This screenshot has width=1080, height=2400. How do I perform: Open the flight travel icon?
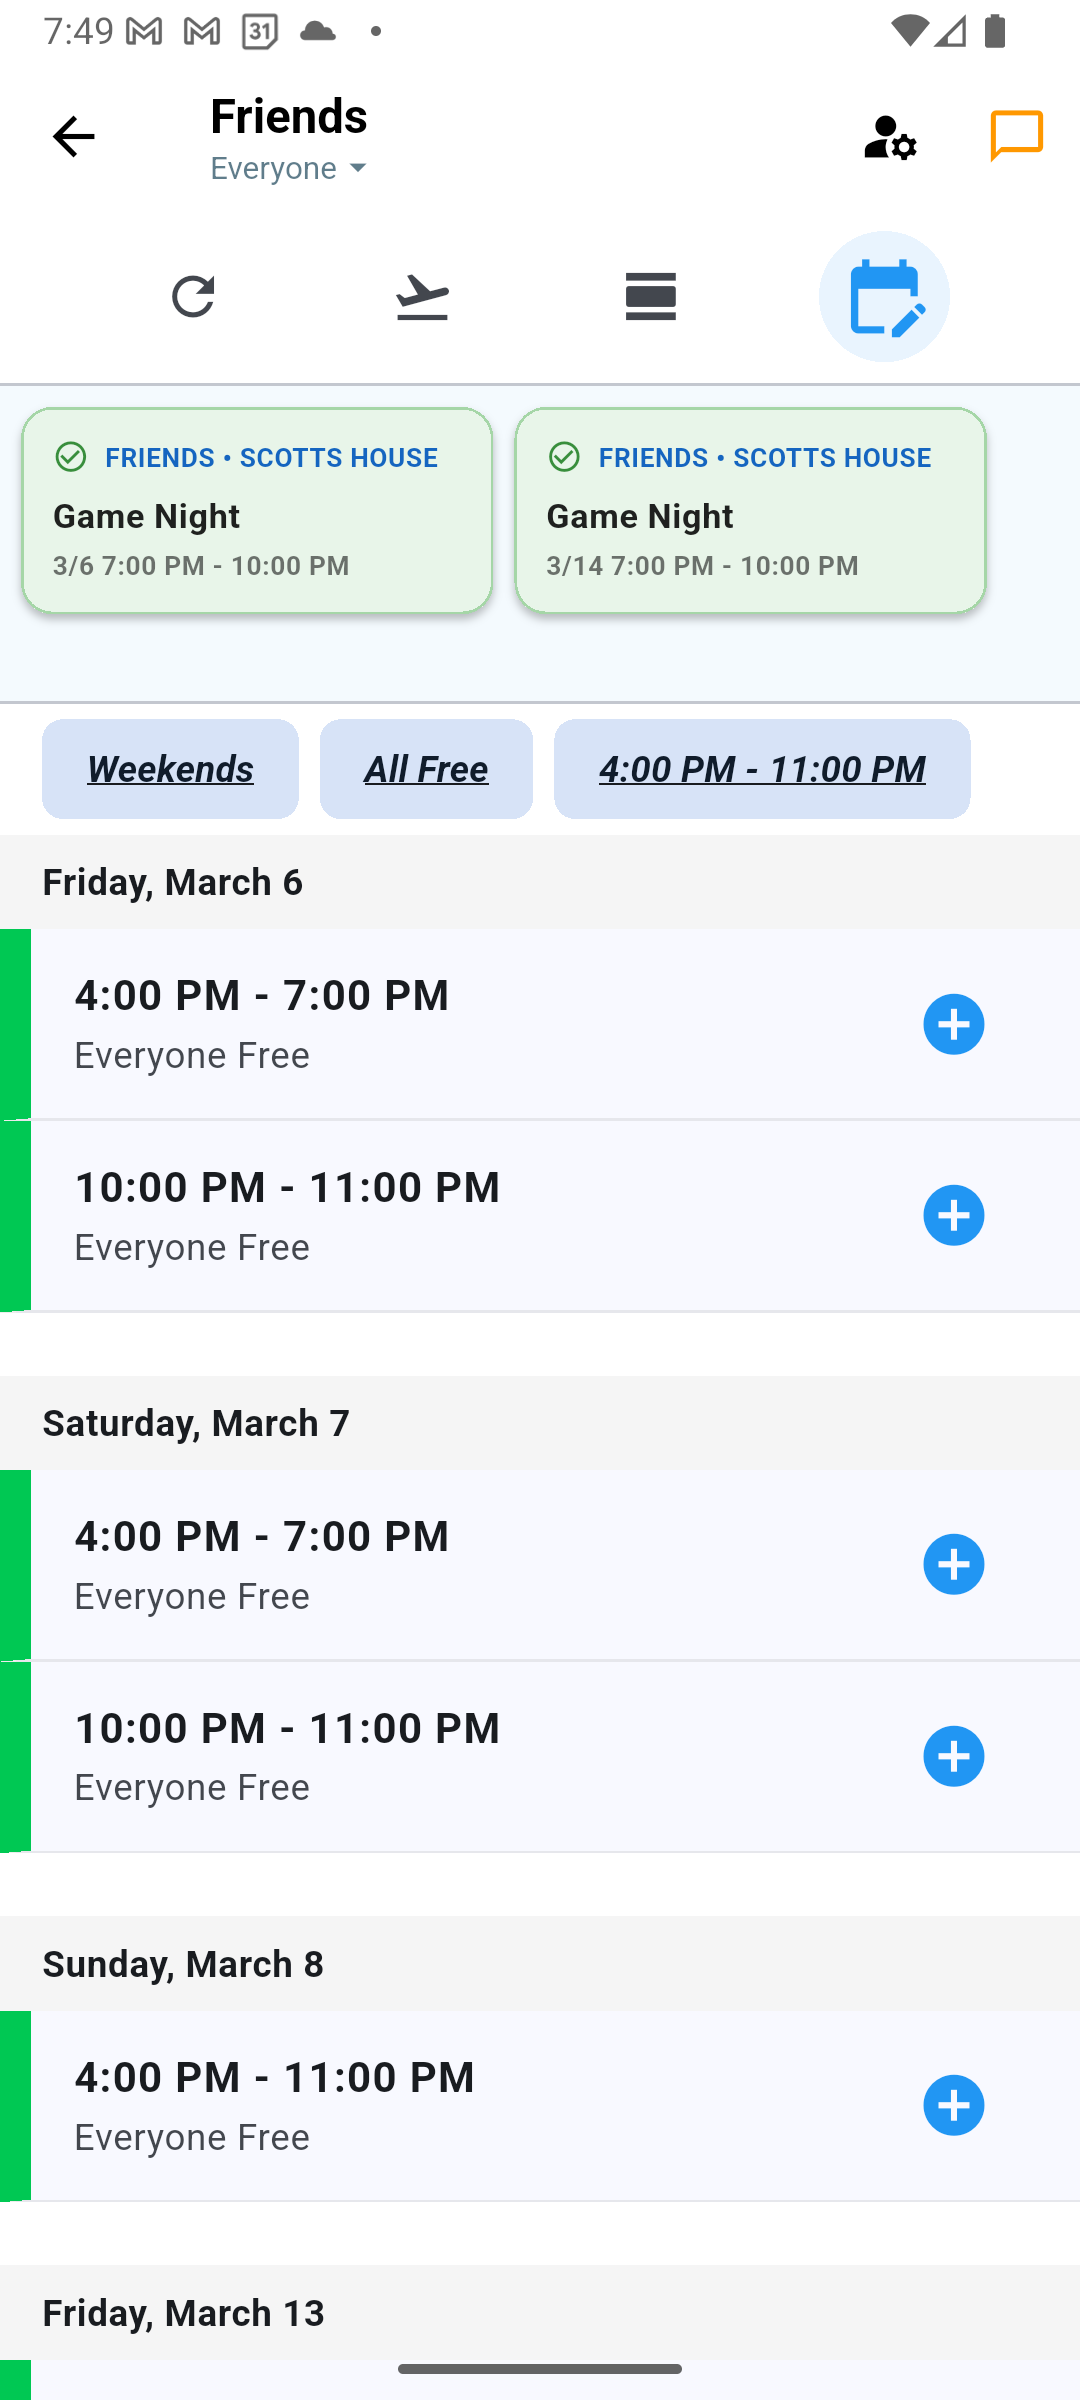pyautogui.click(x=422, y=297)
